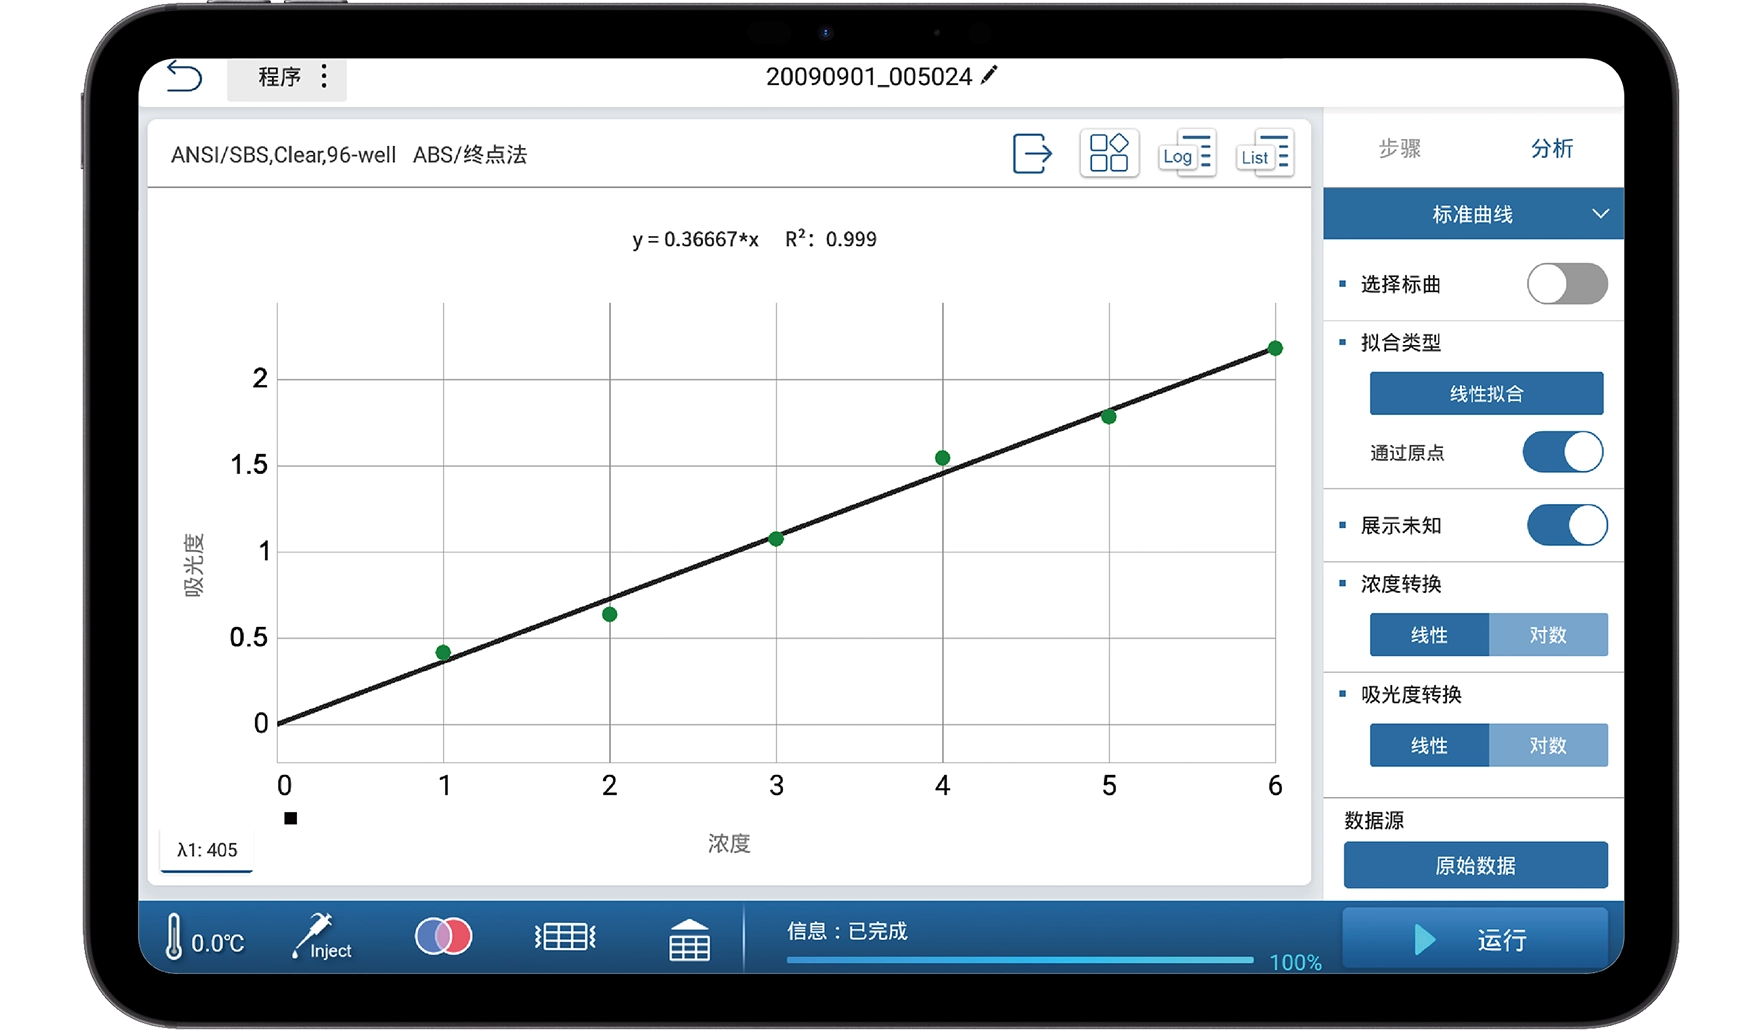Edit file name with pencil icon
The width and height of the screenshot is (1760, 1030).
tap(989, 76)
